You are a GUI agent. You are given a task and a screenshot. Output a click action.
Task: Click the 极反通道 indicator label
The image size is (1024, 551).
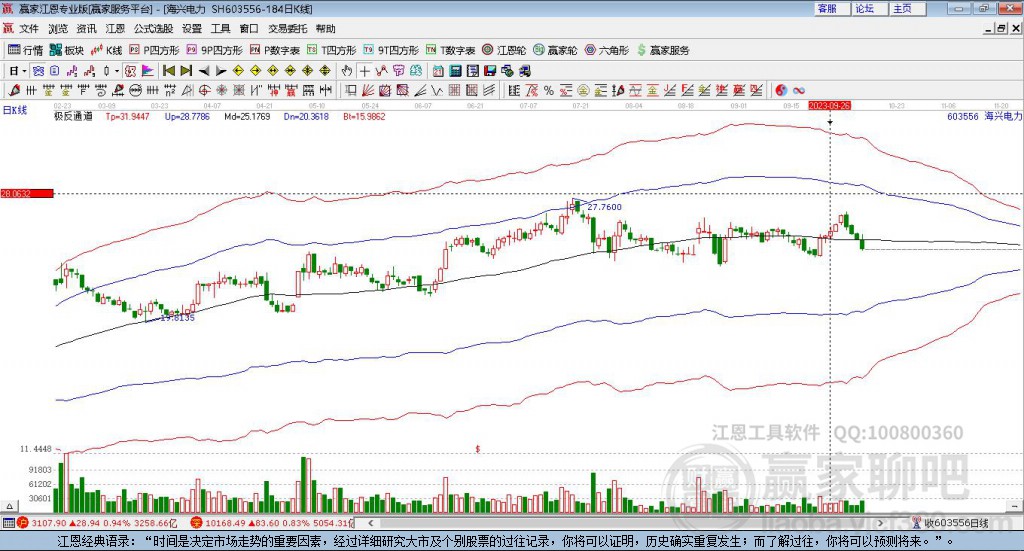(73, 116)
